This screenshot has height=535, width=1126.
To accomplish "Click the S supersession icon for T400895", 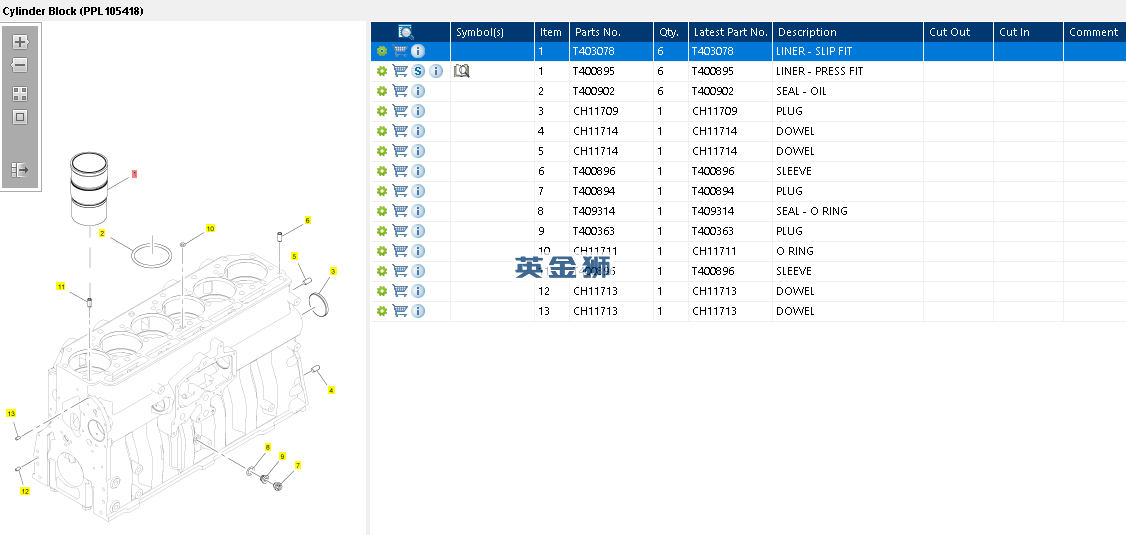I will [418, 71].
